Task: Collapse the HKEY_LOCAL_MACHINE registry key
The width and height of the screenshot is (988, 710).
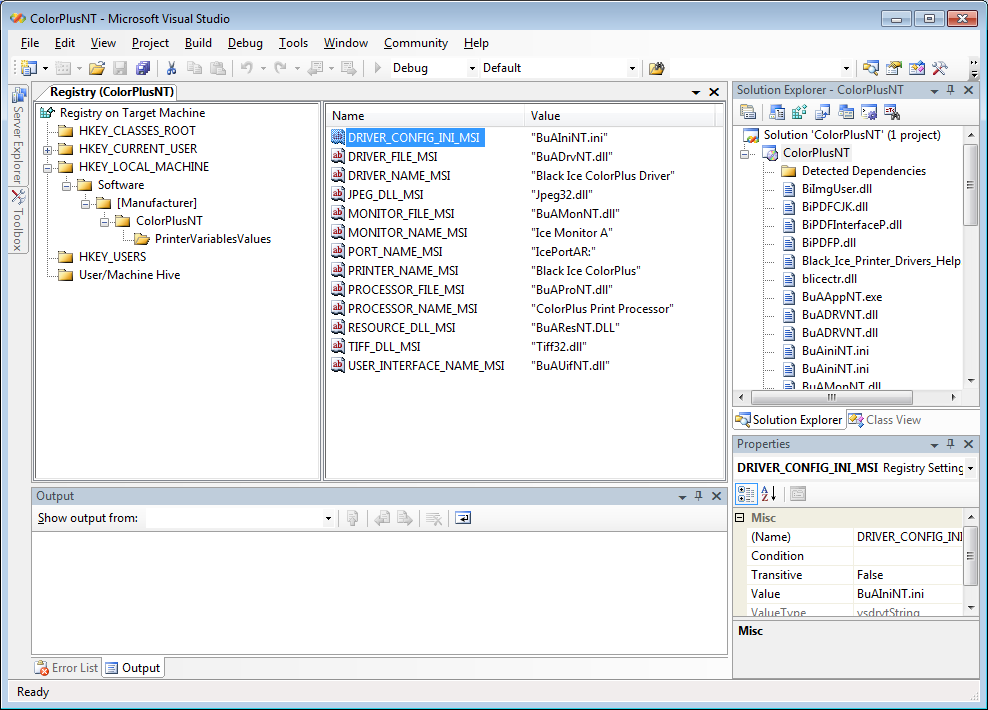Action: (47, 168)
